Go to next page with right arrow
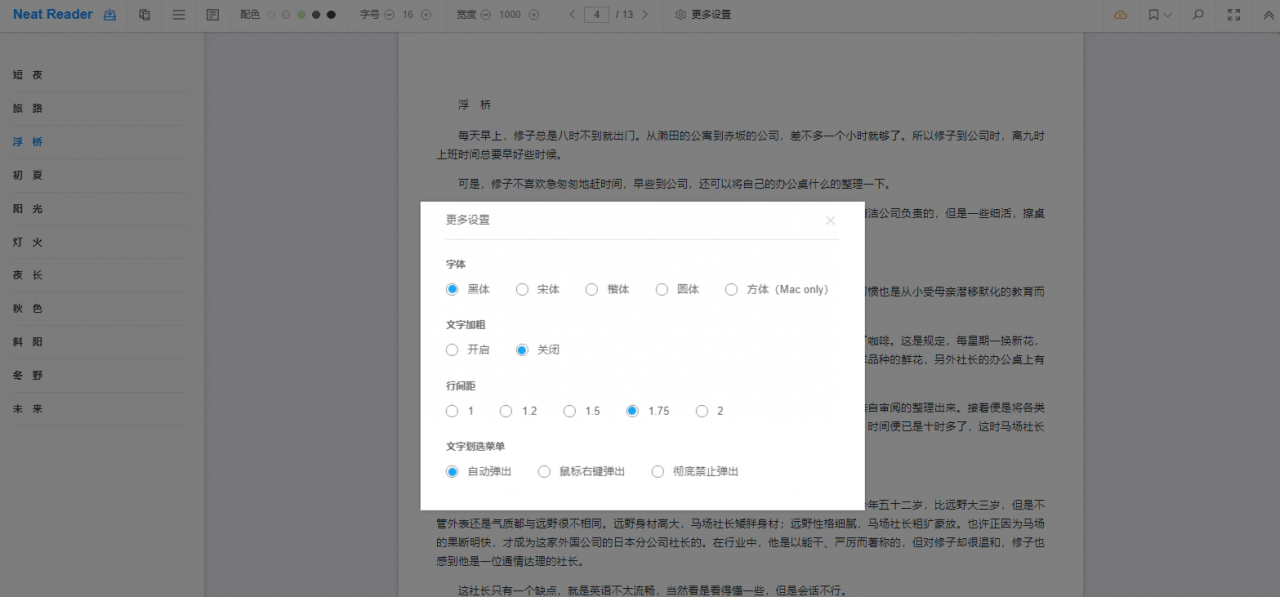1280x597 pixels. tap(645, 15)
